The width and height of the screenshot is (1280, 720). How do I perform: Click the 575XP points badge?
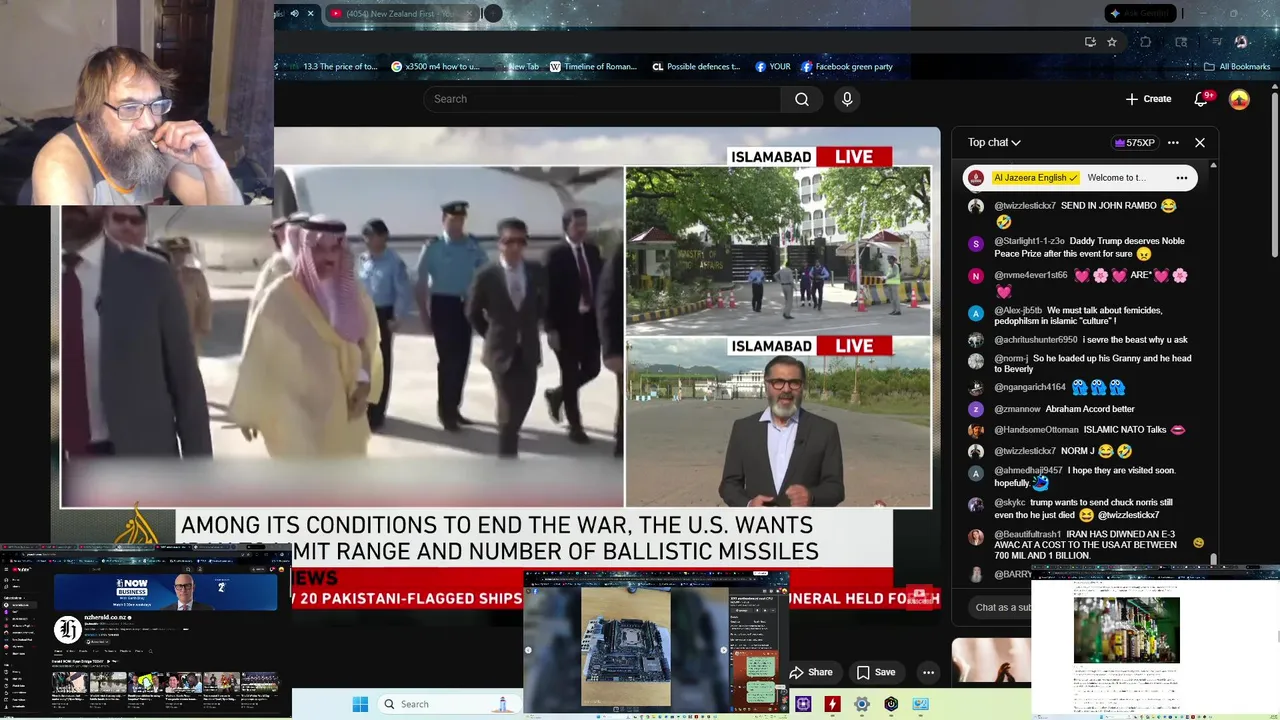pos(1134,142)
